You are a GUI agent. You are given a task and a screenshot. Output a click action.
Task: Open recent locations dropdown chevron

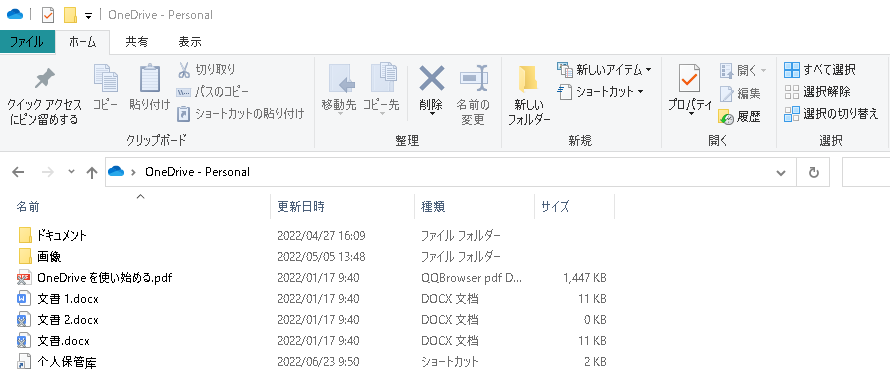coord(71,172)
